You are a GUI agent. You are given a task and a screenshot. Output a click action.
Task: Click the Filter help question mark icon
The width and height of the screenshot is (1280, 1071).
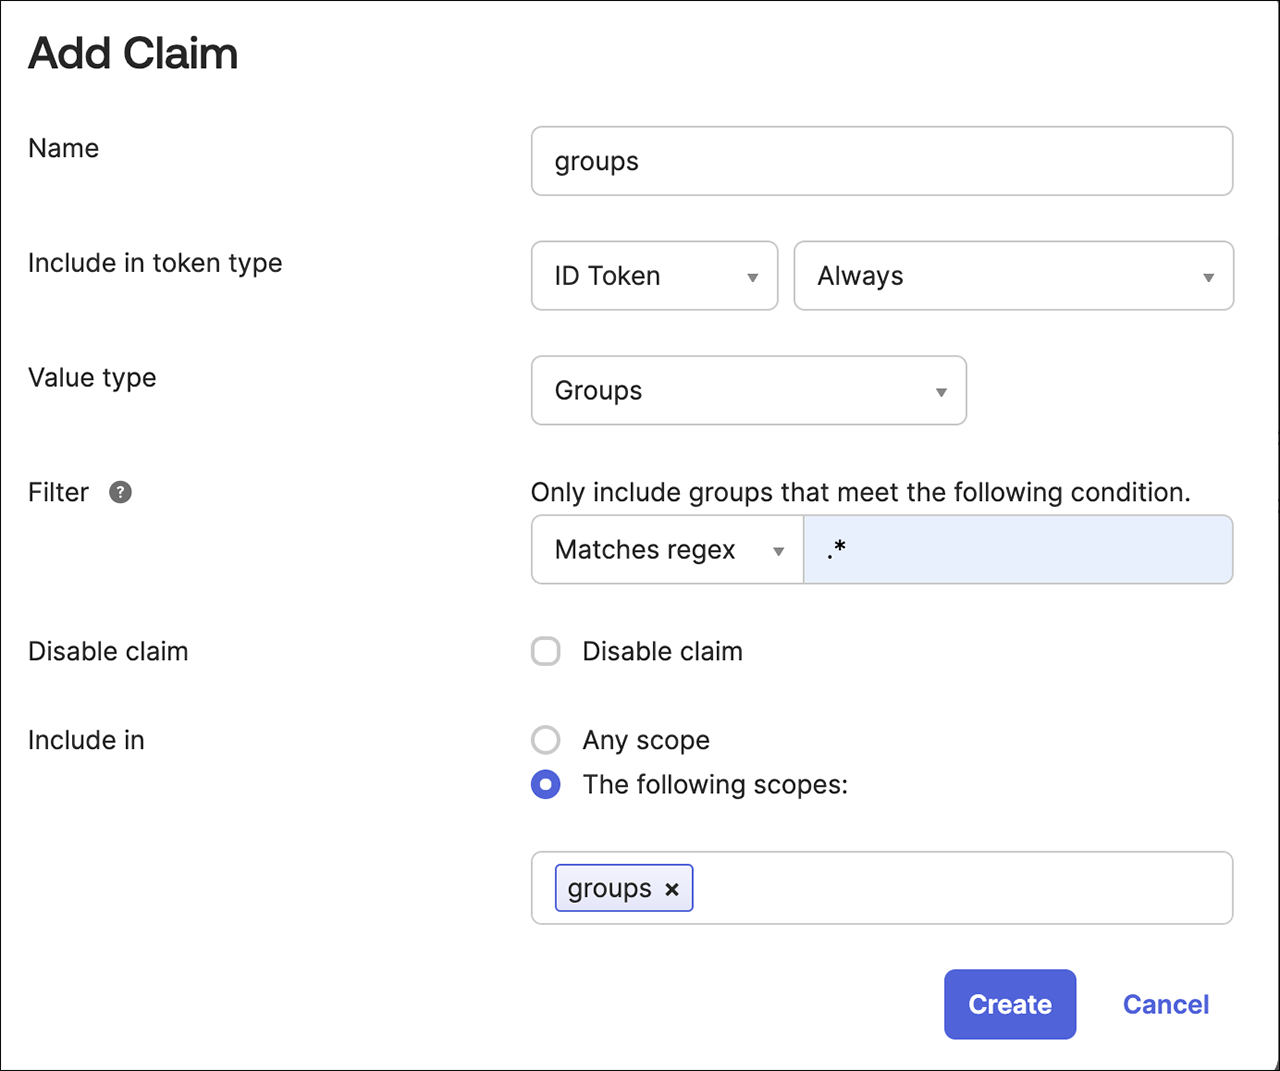120,492
